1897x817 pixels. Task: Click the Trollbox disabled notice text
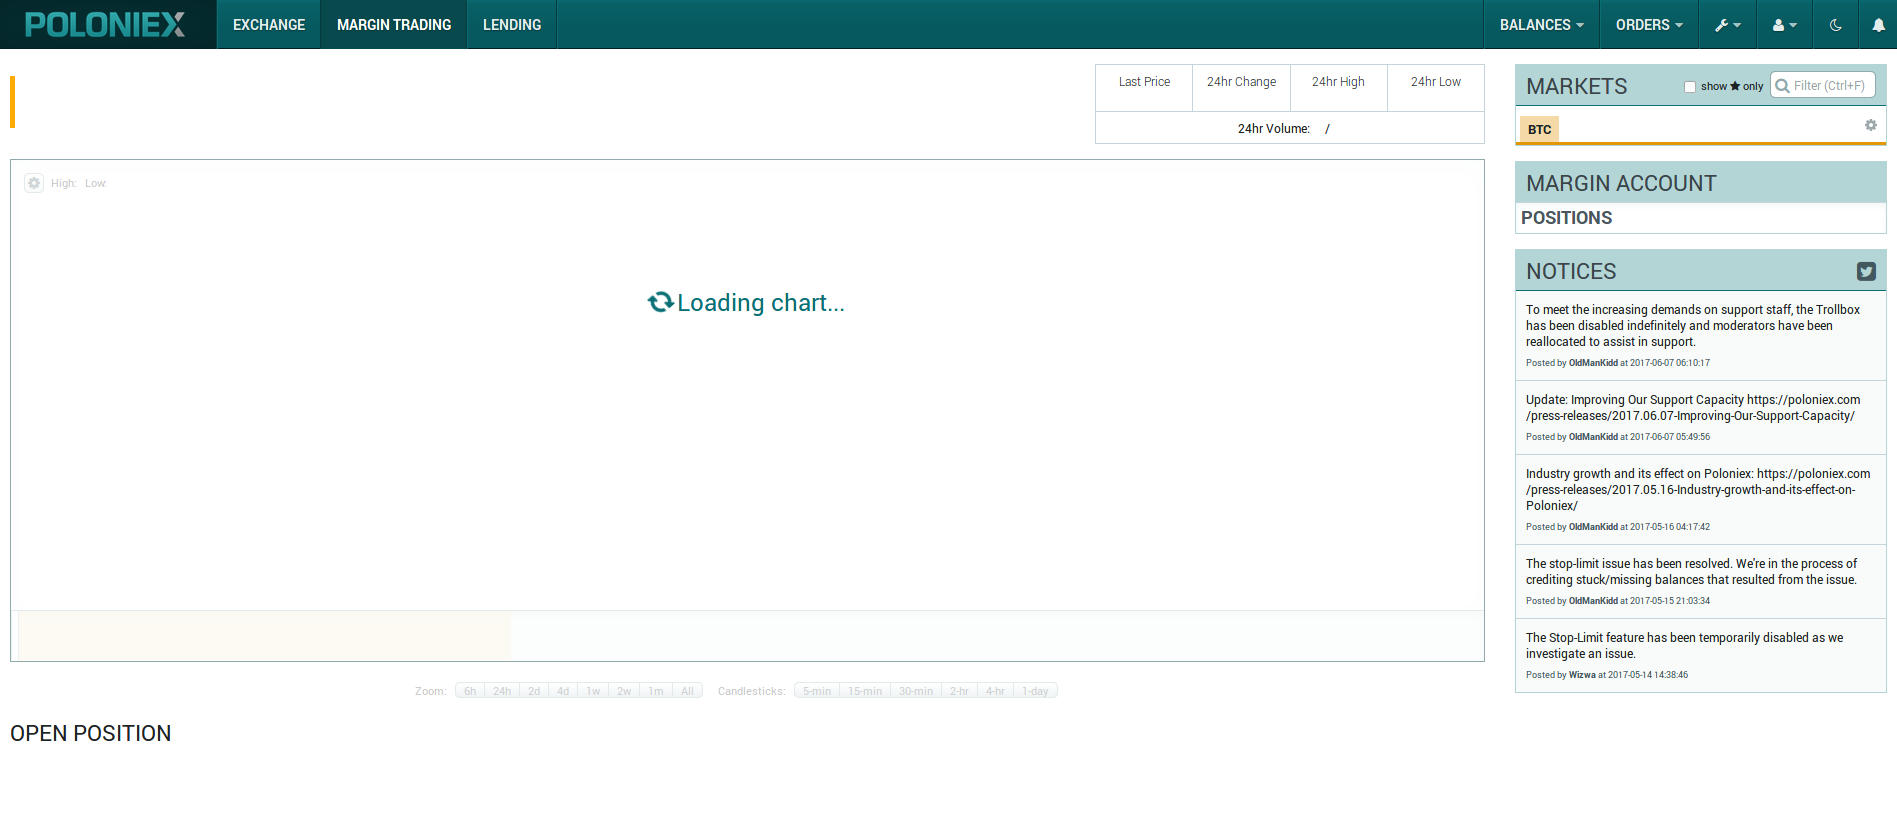click(1693, 326)
